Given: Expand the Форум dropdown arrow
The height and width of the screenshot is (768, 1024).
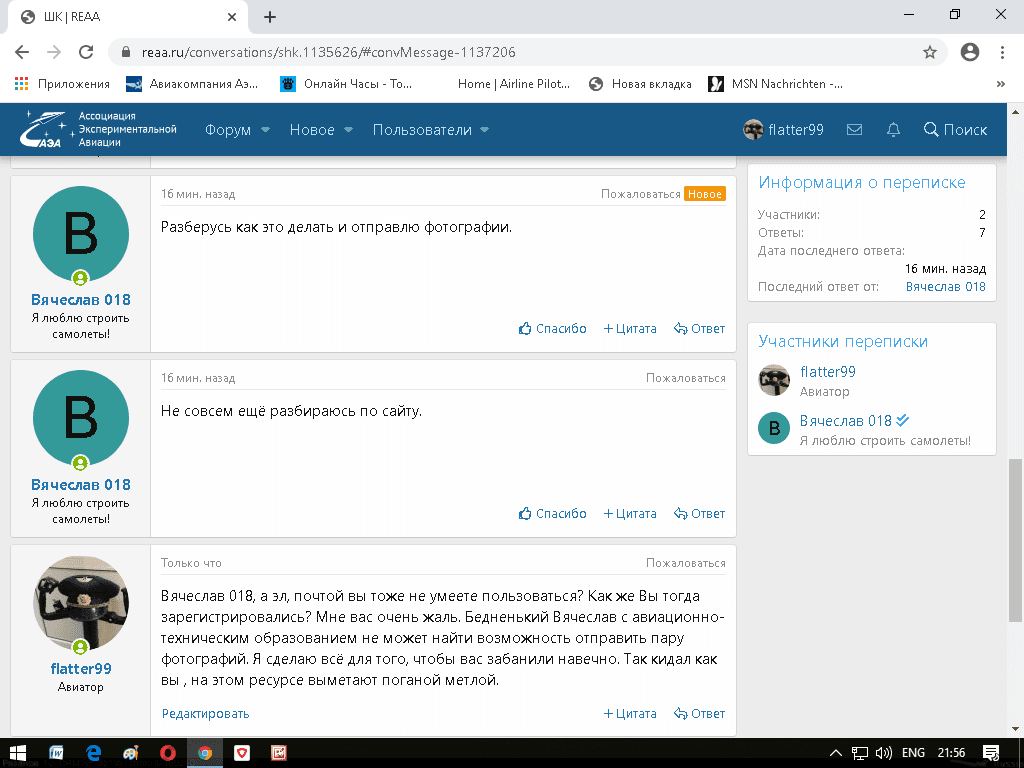Looking at the screenshot, I should [265, 130].
